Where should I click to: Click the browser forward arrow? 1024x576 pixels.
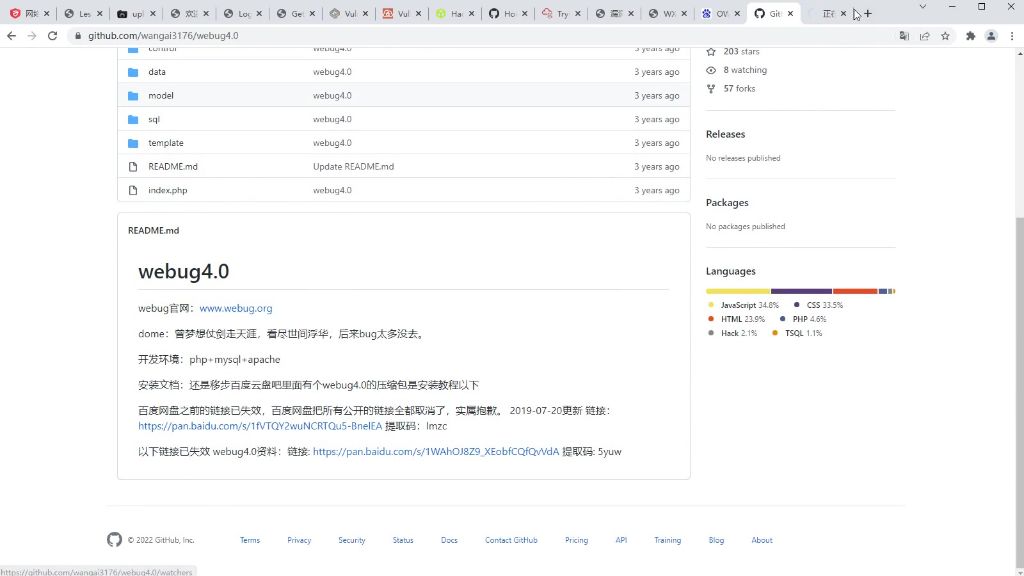32,36
